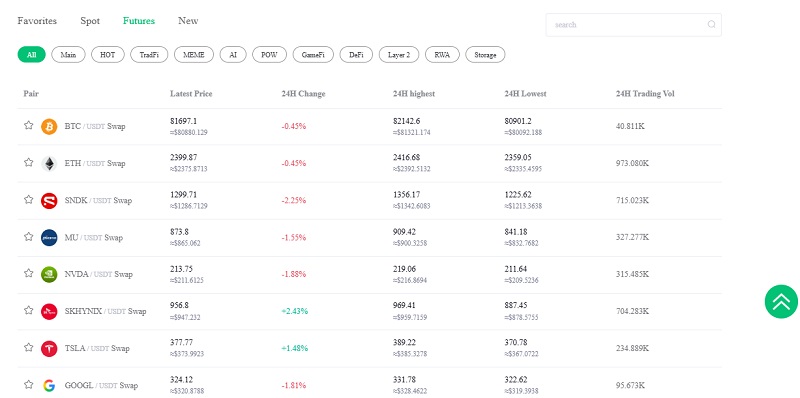Image resolution: width=800 pixels, height=398 pixels.
Task: Click the 24H Trading Vol header
Action: 645,94
